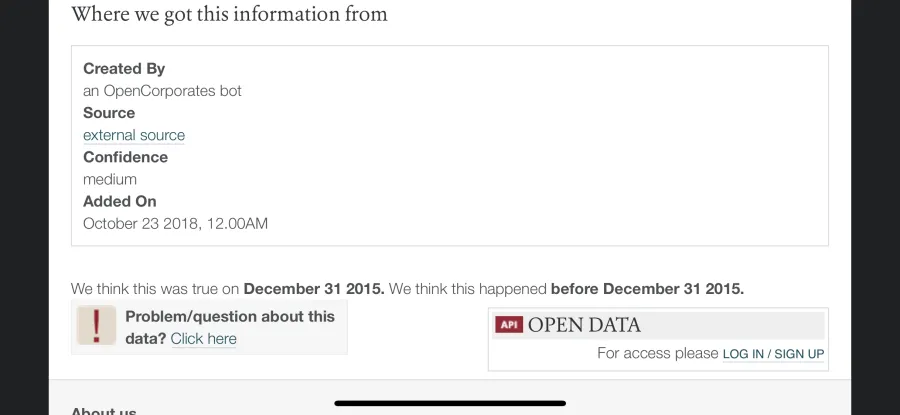Click the red API badge icon
The image size is (900, 415).
coord(509,325)
